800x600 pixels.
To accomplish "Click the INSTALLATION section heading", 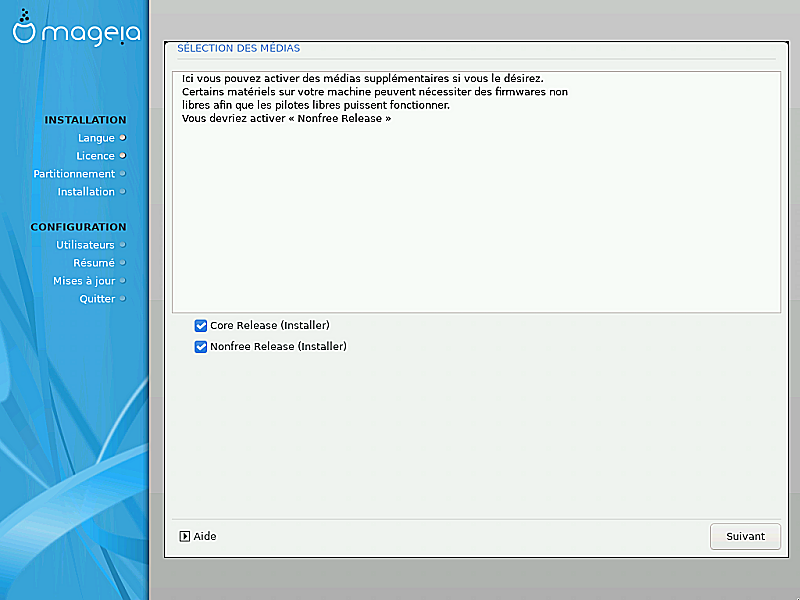I will coord(85,120).
